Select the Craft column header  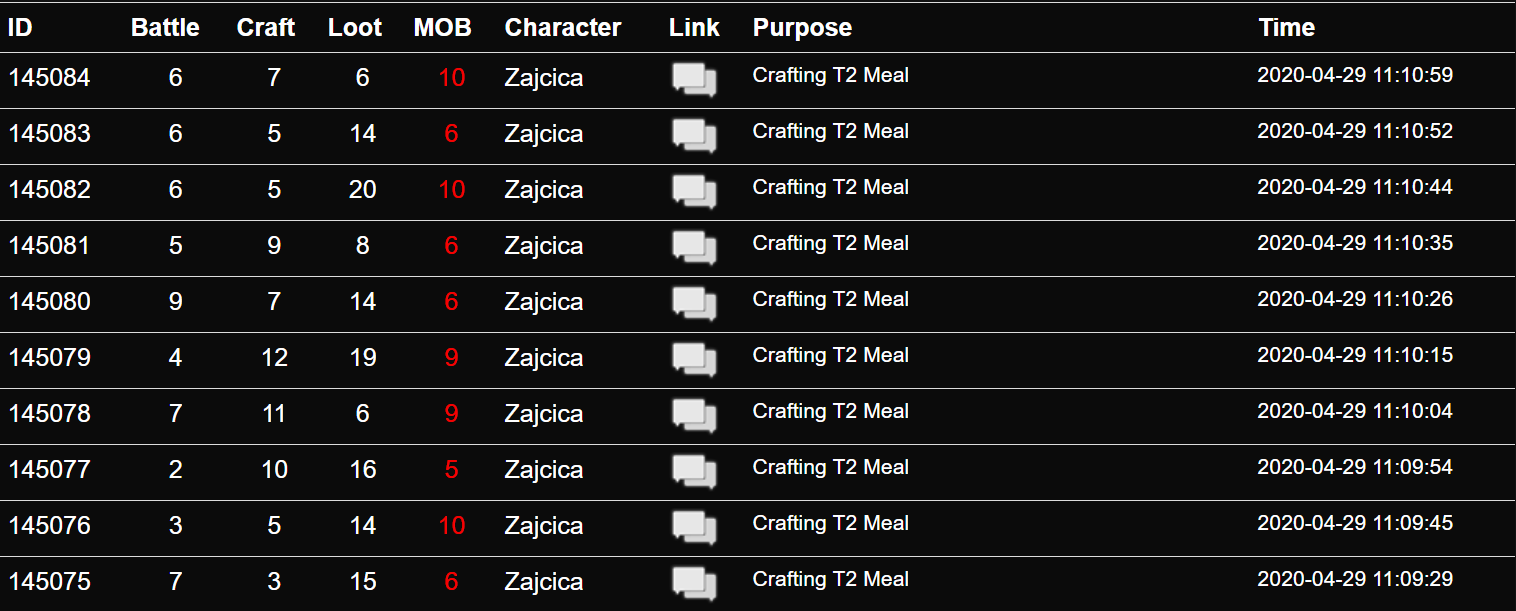point(266,28)
